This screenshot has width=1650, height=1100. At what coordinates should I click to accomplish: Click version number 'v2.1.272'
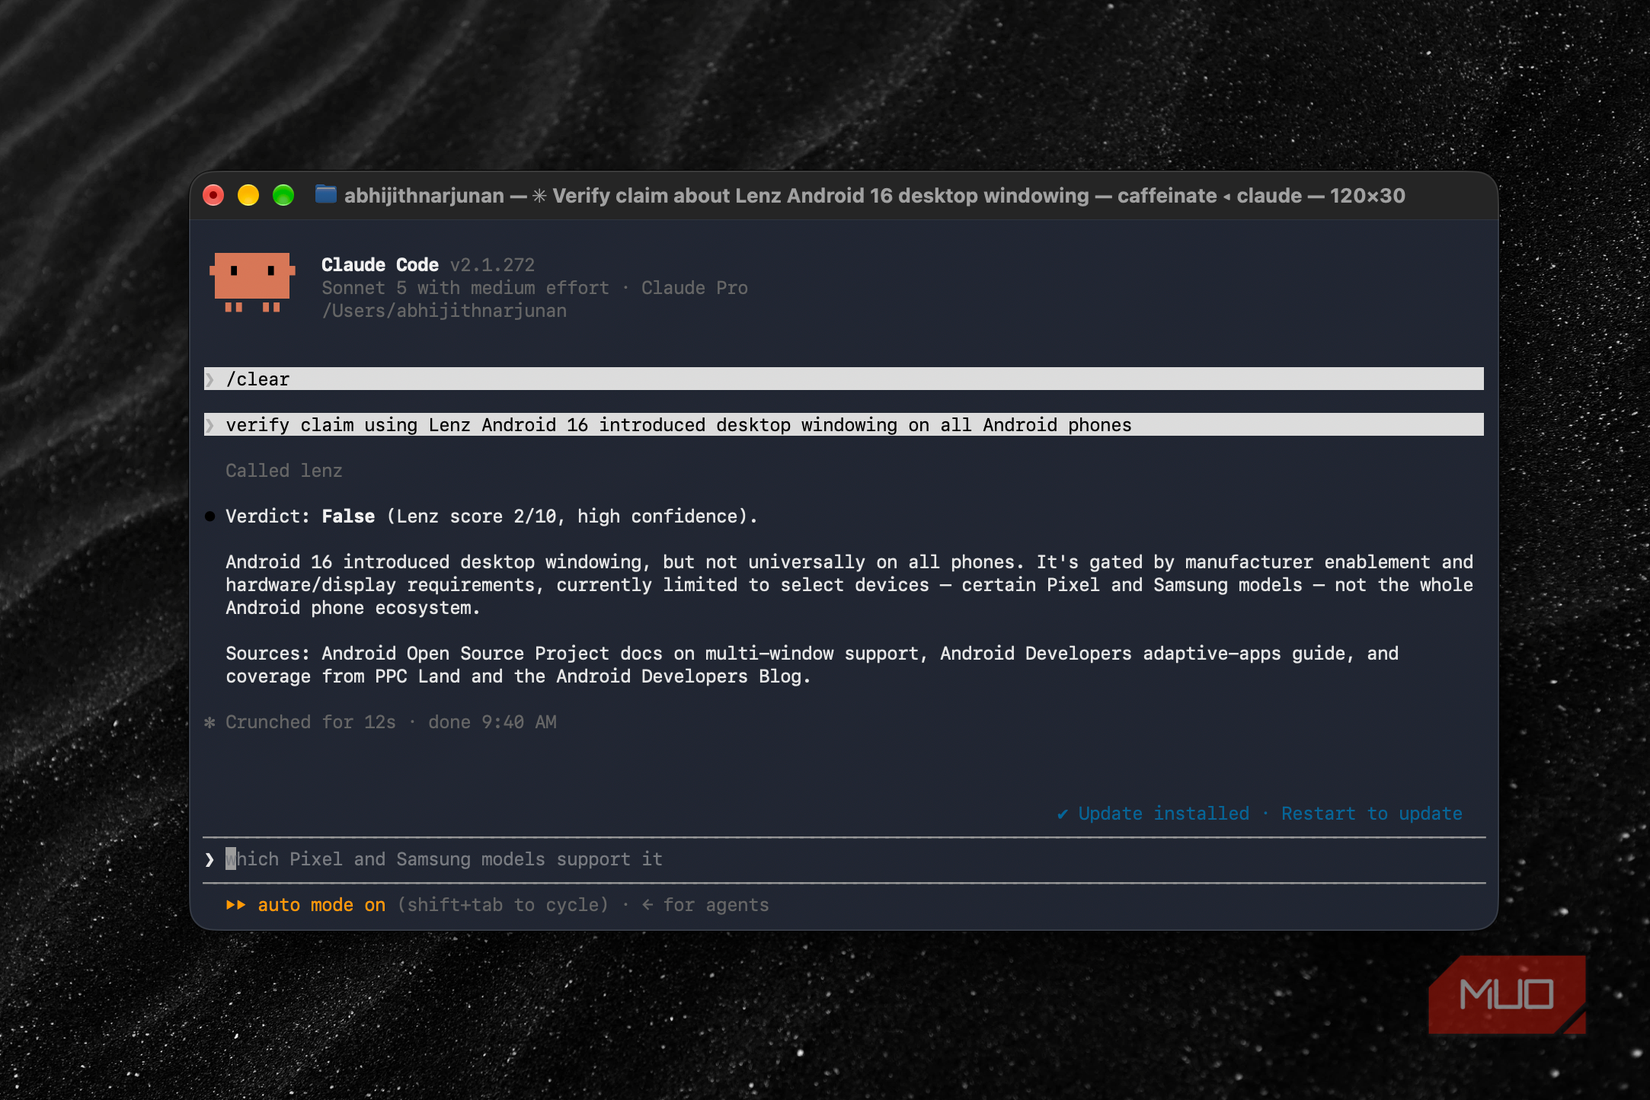pos(492,265)
